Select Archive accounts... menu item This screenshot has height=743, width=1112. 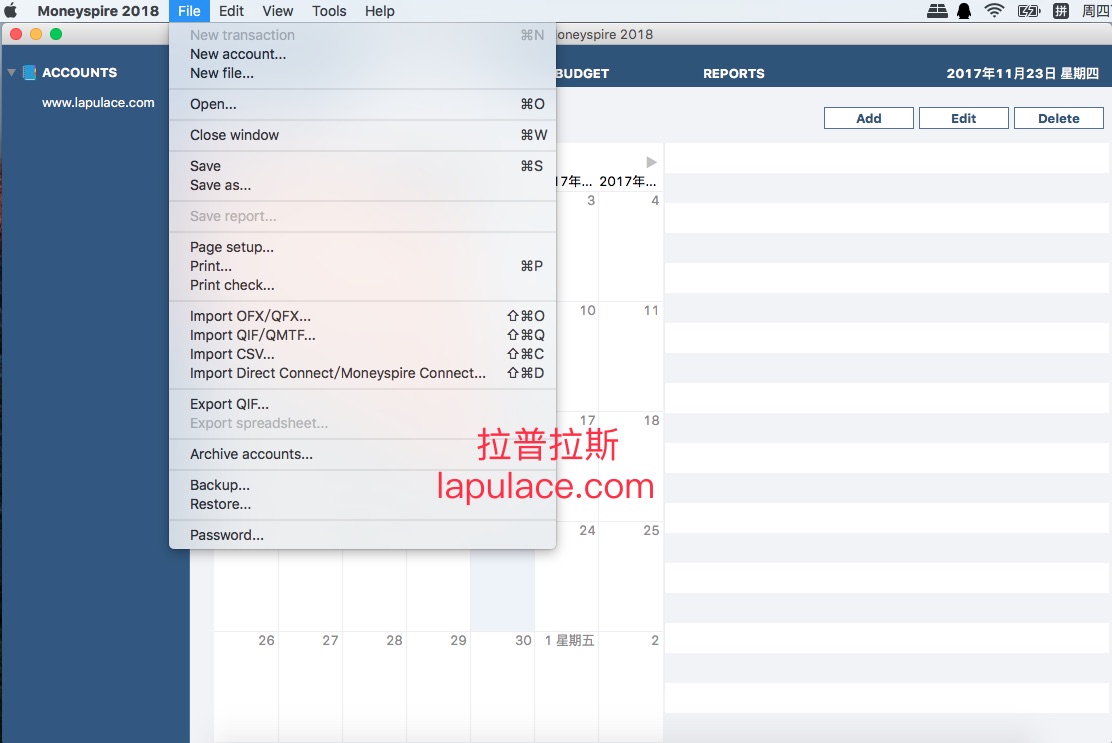(362, 454)
